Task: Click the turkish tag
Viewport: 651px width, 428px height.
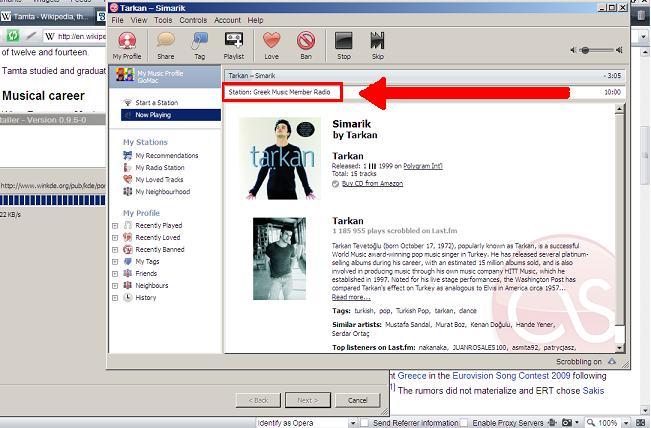Action: point(364,311)
